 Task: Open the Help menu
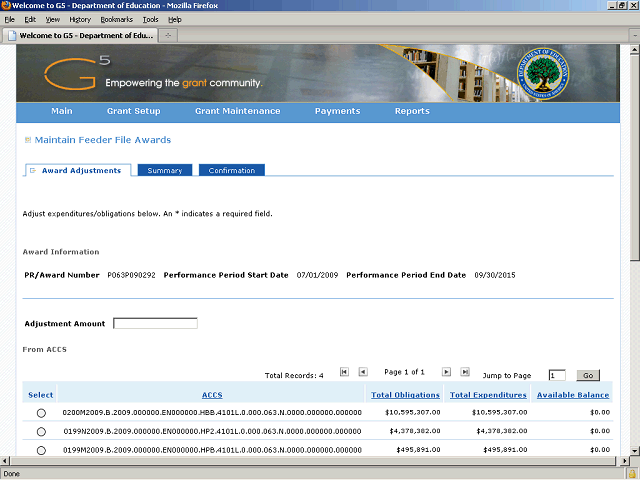[x=175, y=20]
